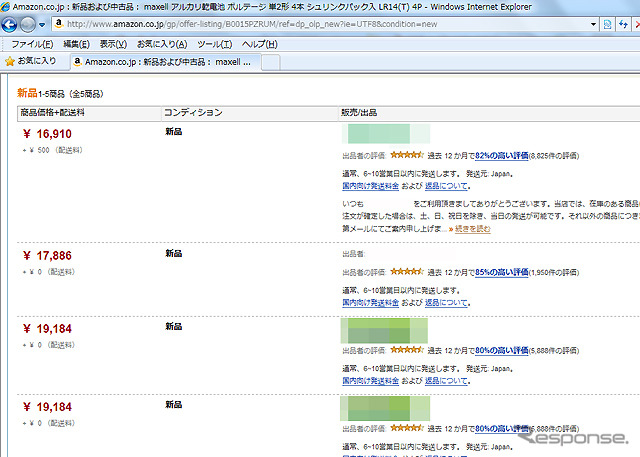This screenshot has height=457, width=640.
Task: Open the 編集(E) menu
Action: (76, 44)
